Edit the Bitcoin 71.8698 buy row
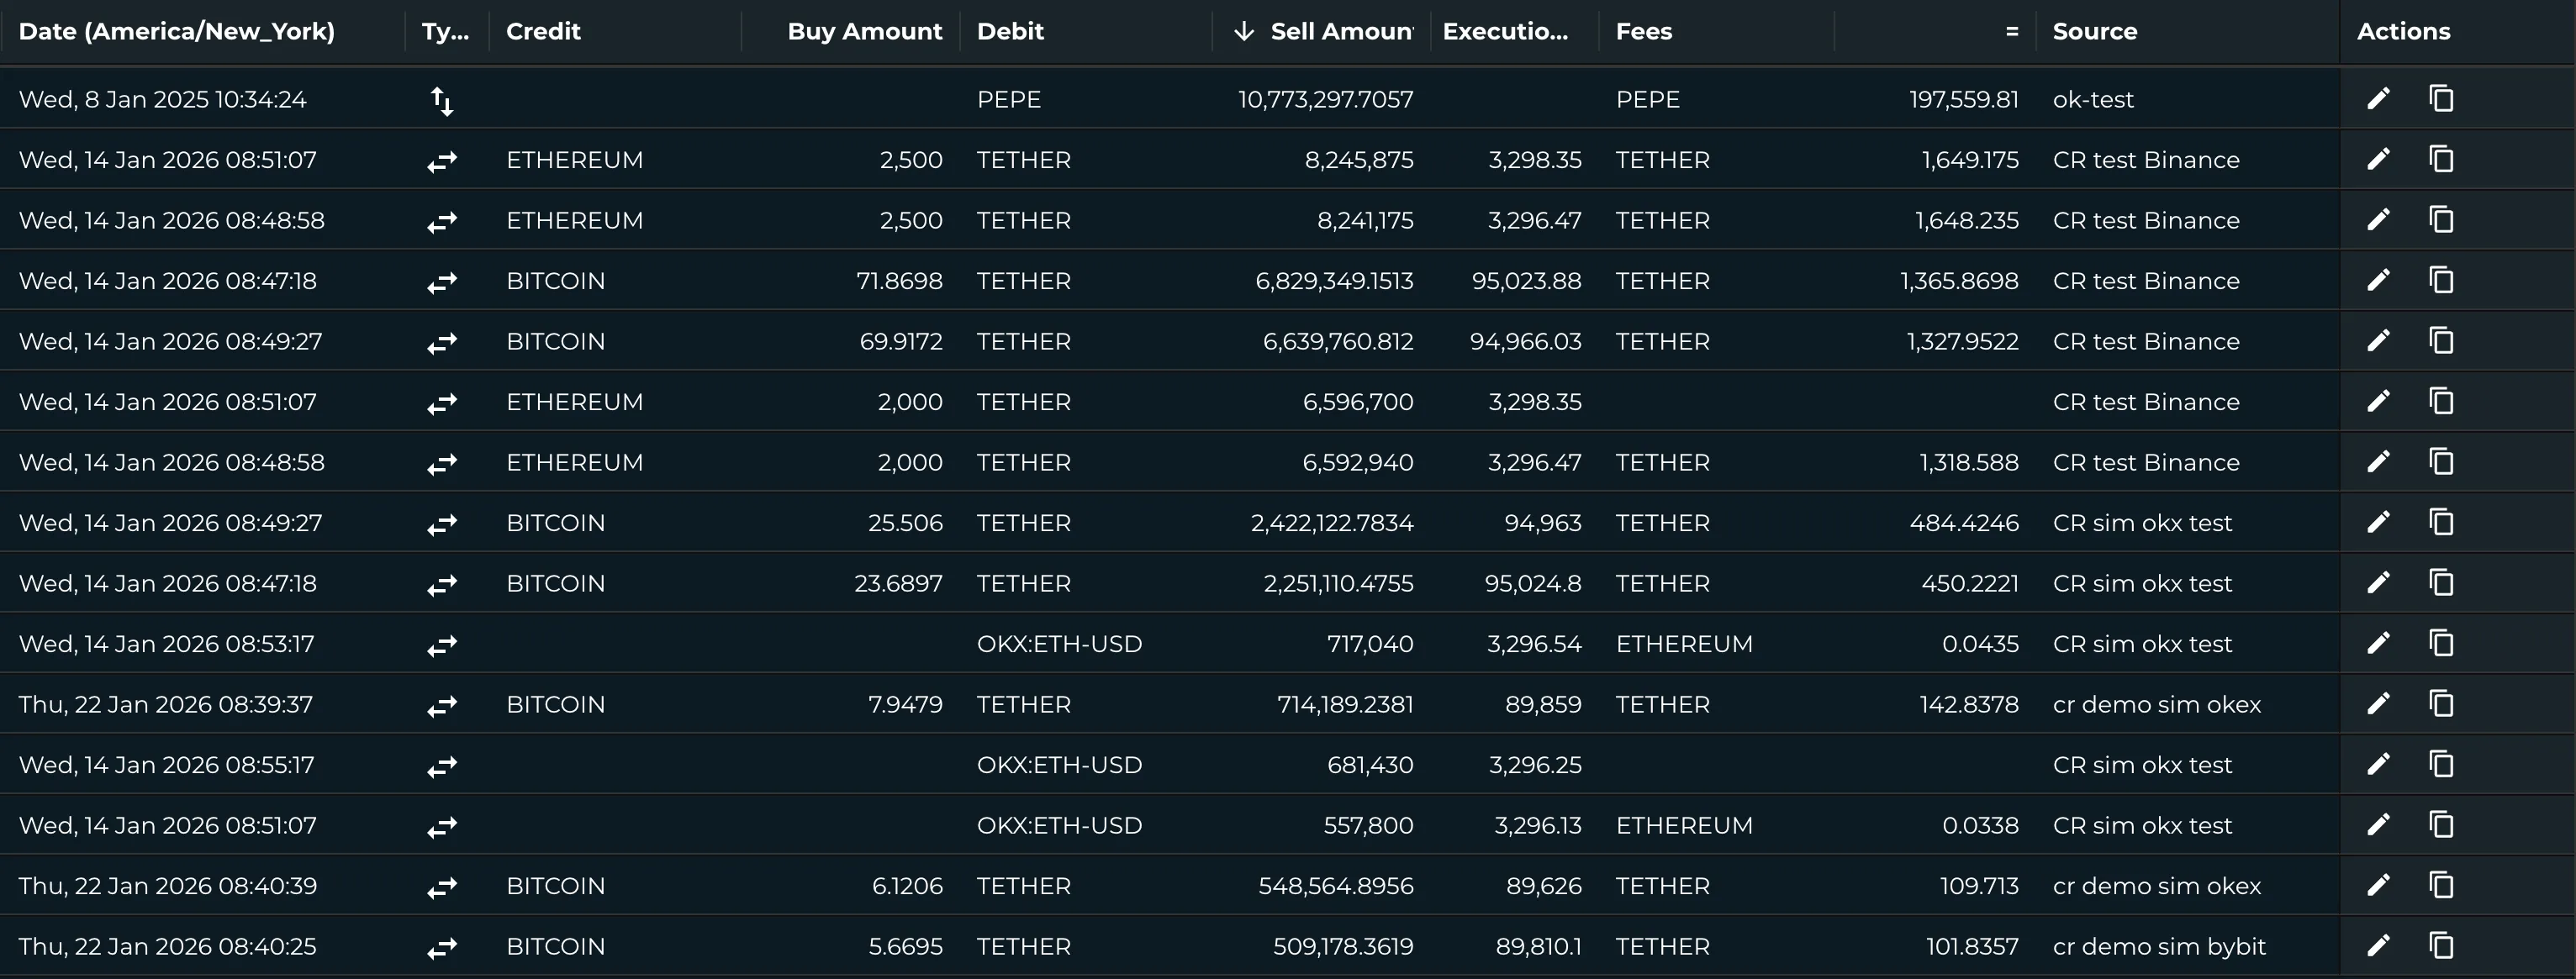The height and width of the screenshot is (979, 2576). (2379, 280)
